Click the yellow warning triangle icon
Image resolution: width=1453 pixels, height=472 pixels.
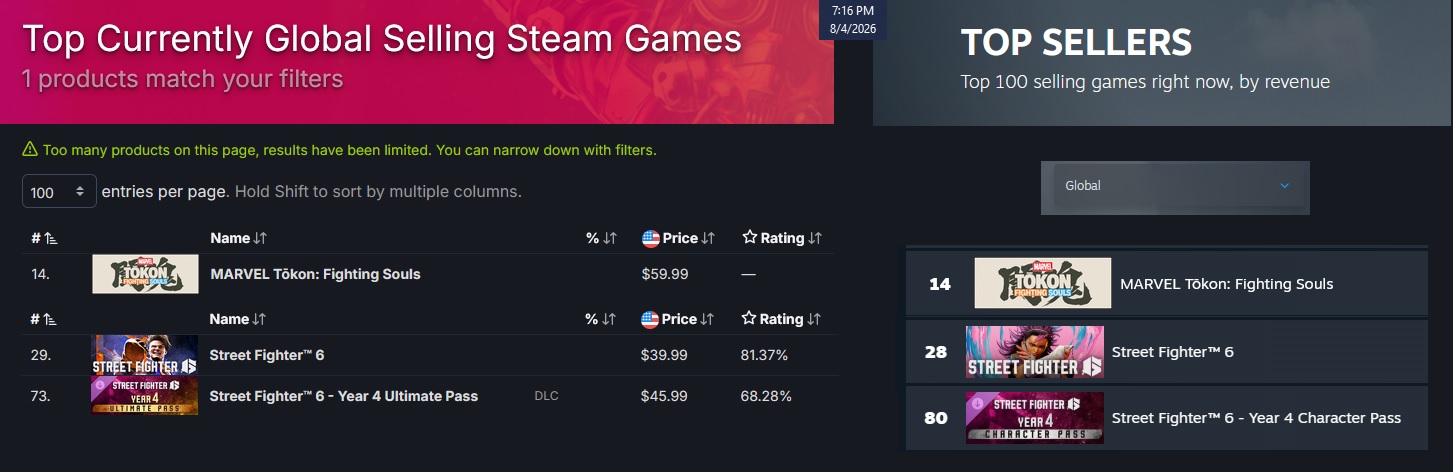pyautogui.click(x=30, y=150)
